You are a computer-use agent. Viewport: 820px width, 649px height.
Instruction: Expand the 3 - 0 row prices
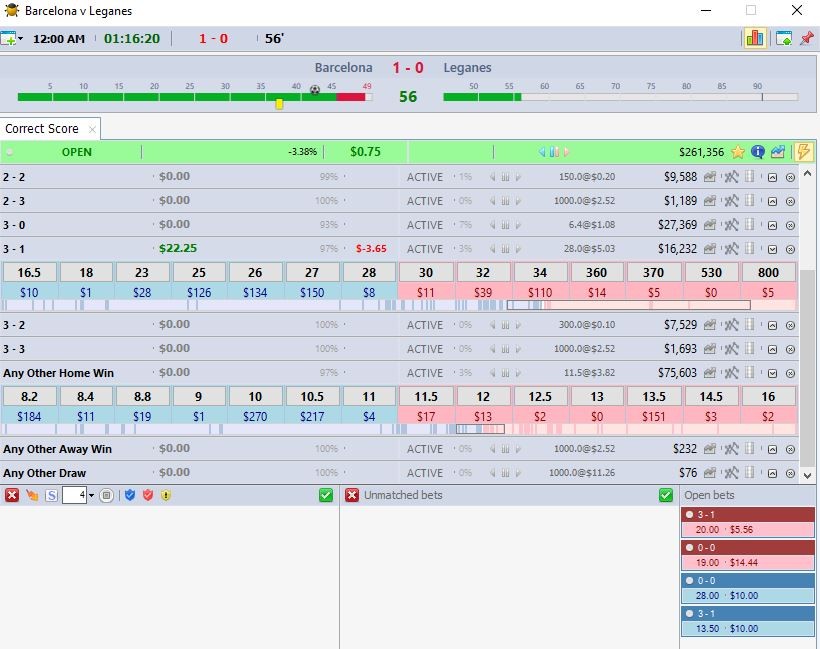(772, 226)
